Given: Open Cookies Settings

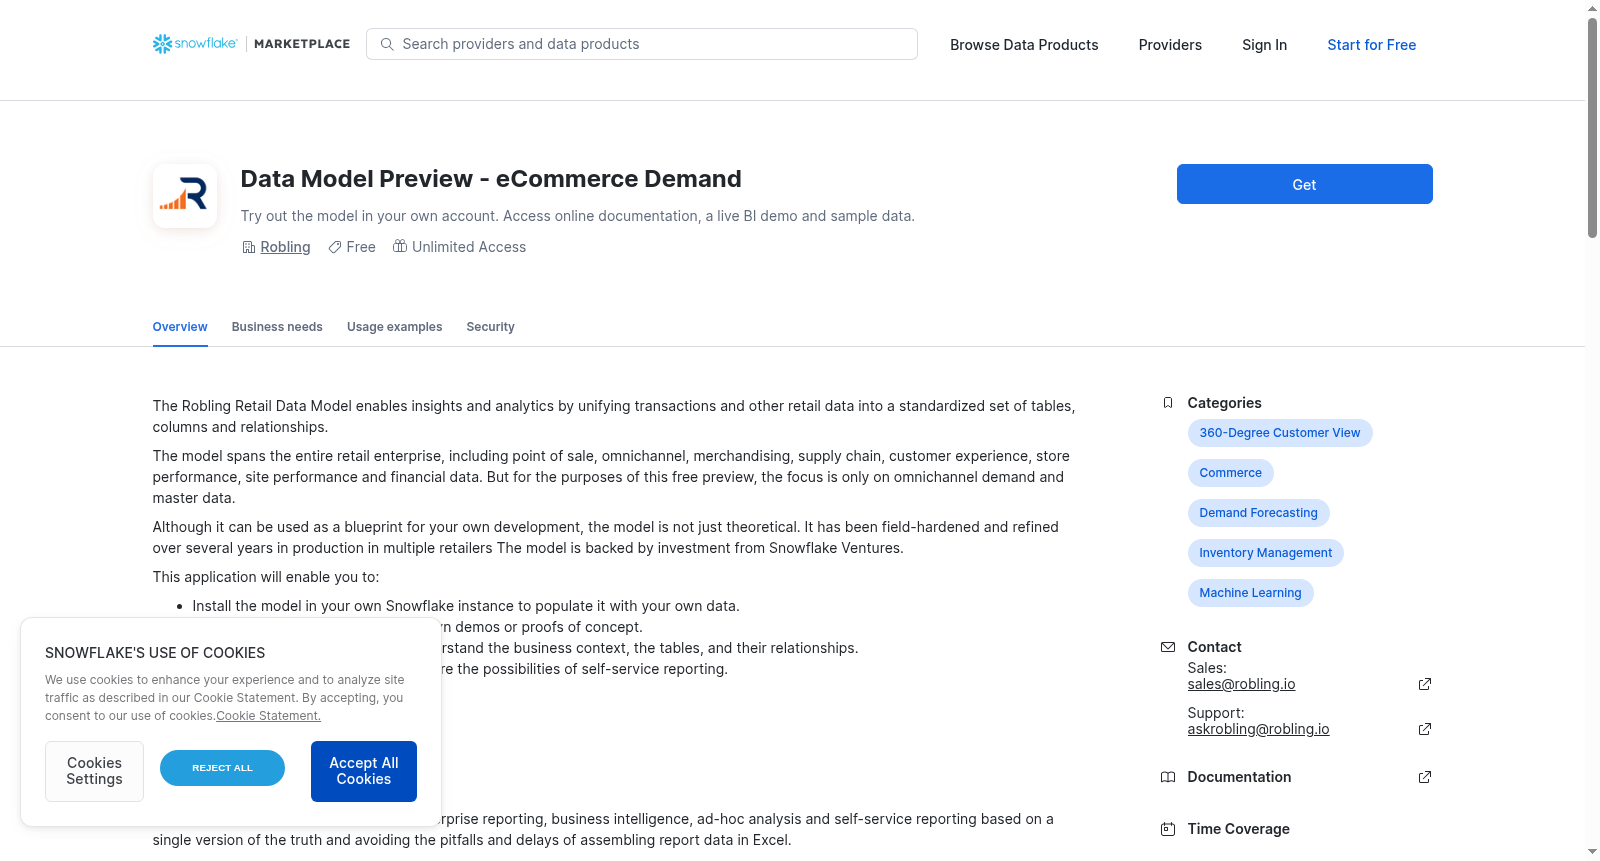Looking at the screenshot, I should point(94,771).
